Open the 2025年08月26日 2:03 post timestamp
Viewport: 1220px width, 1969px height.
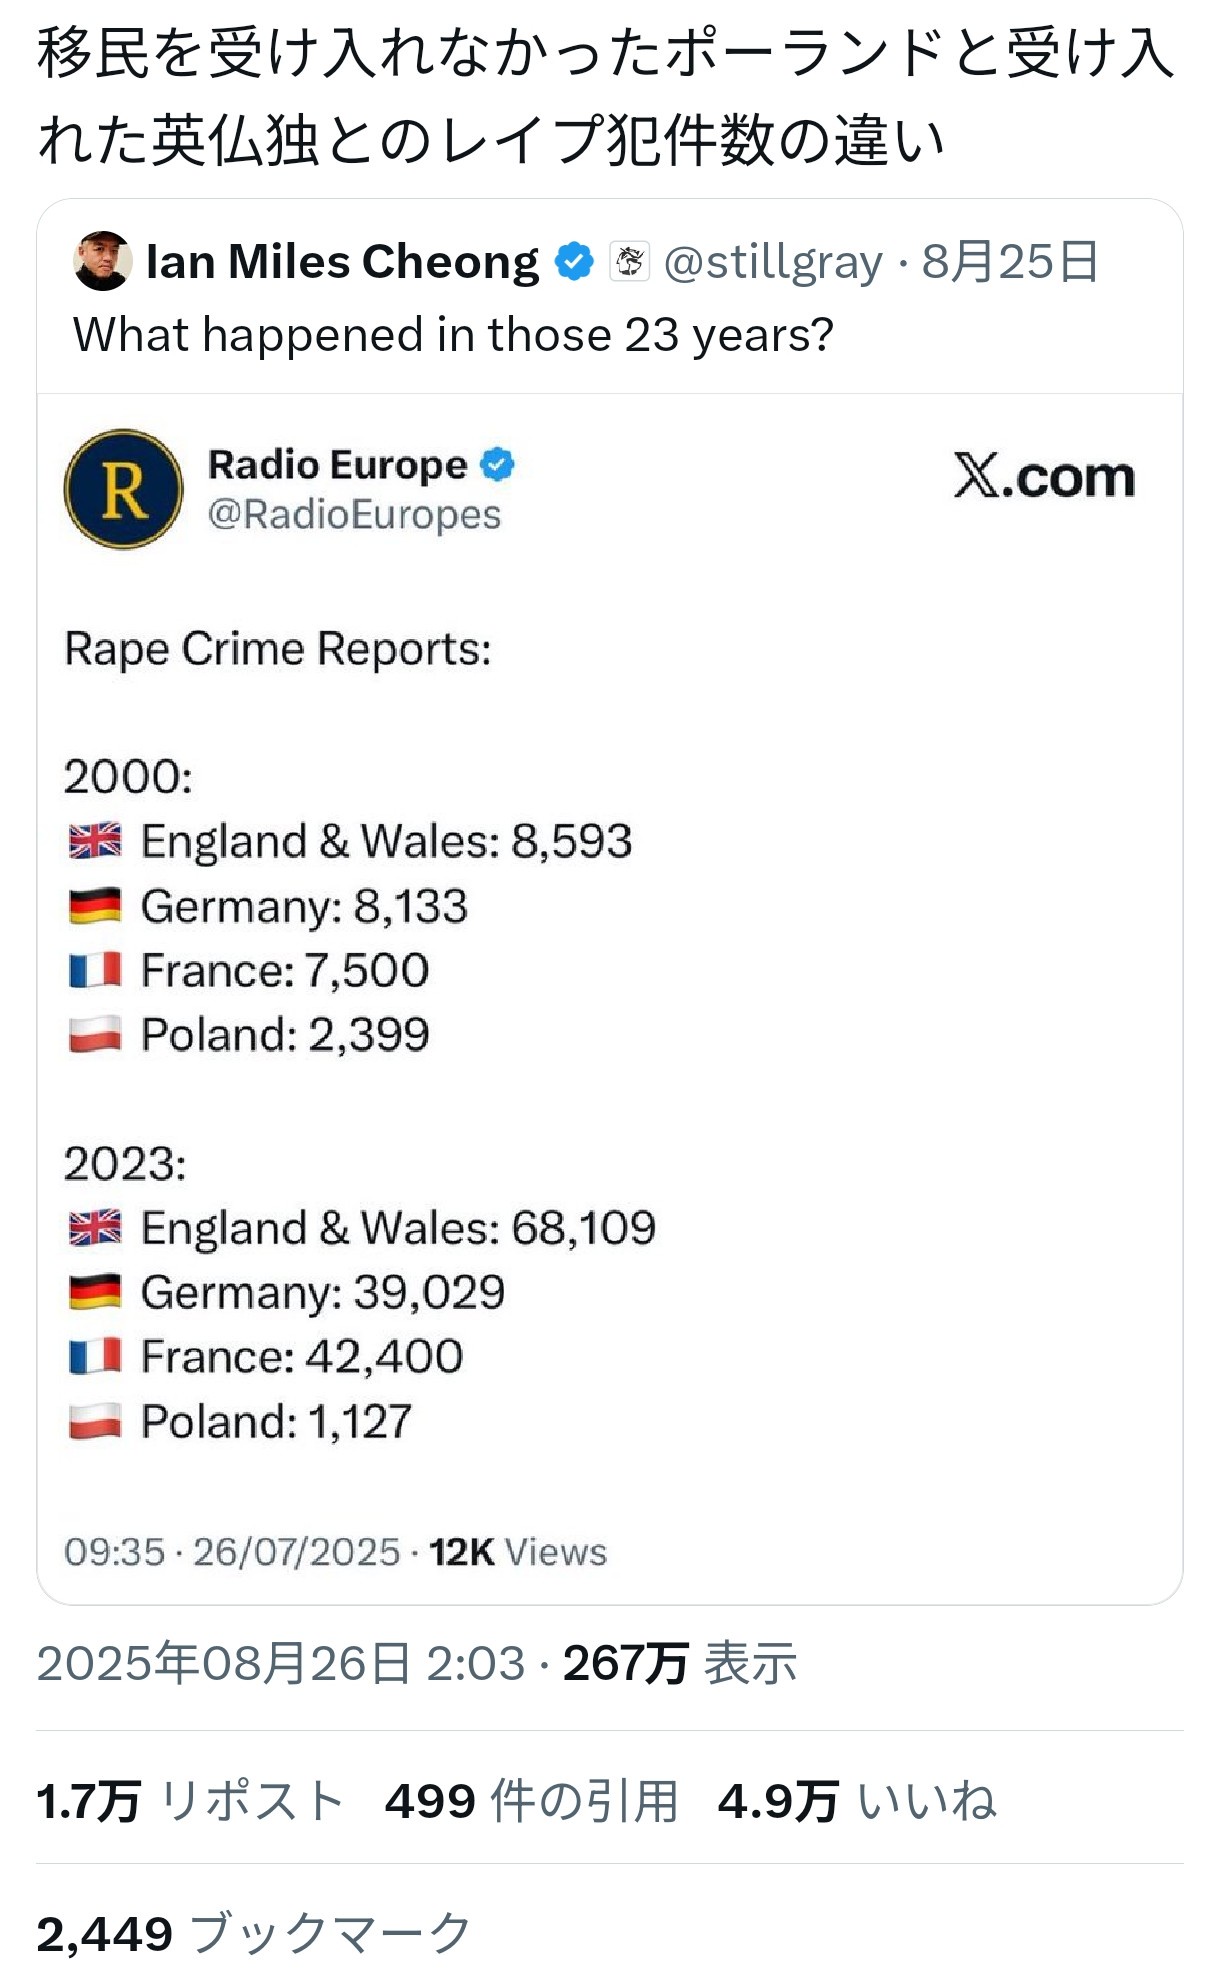click(x=280, y=1663)
